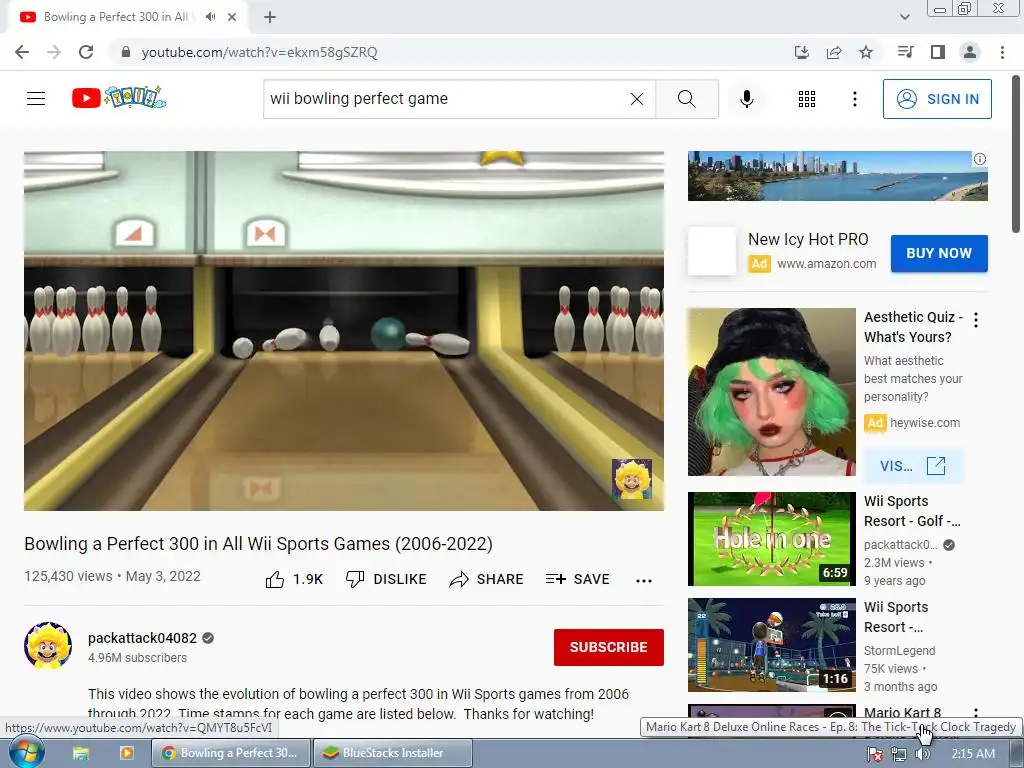The width and height of the screenshot is (1024, 768).
Task: Open options for Aesthetic Quiz ad
Action: tap(976, 320)
